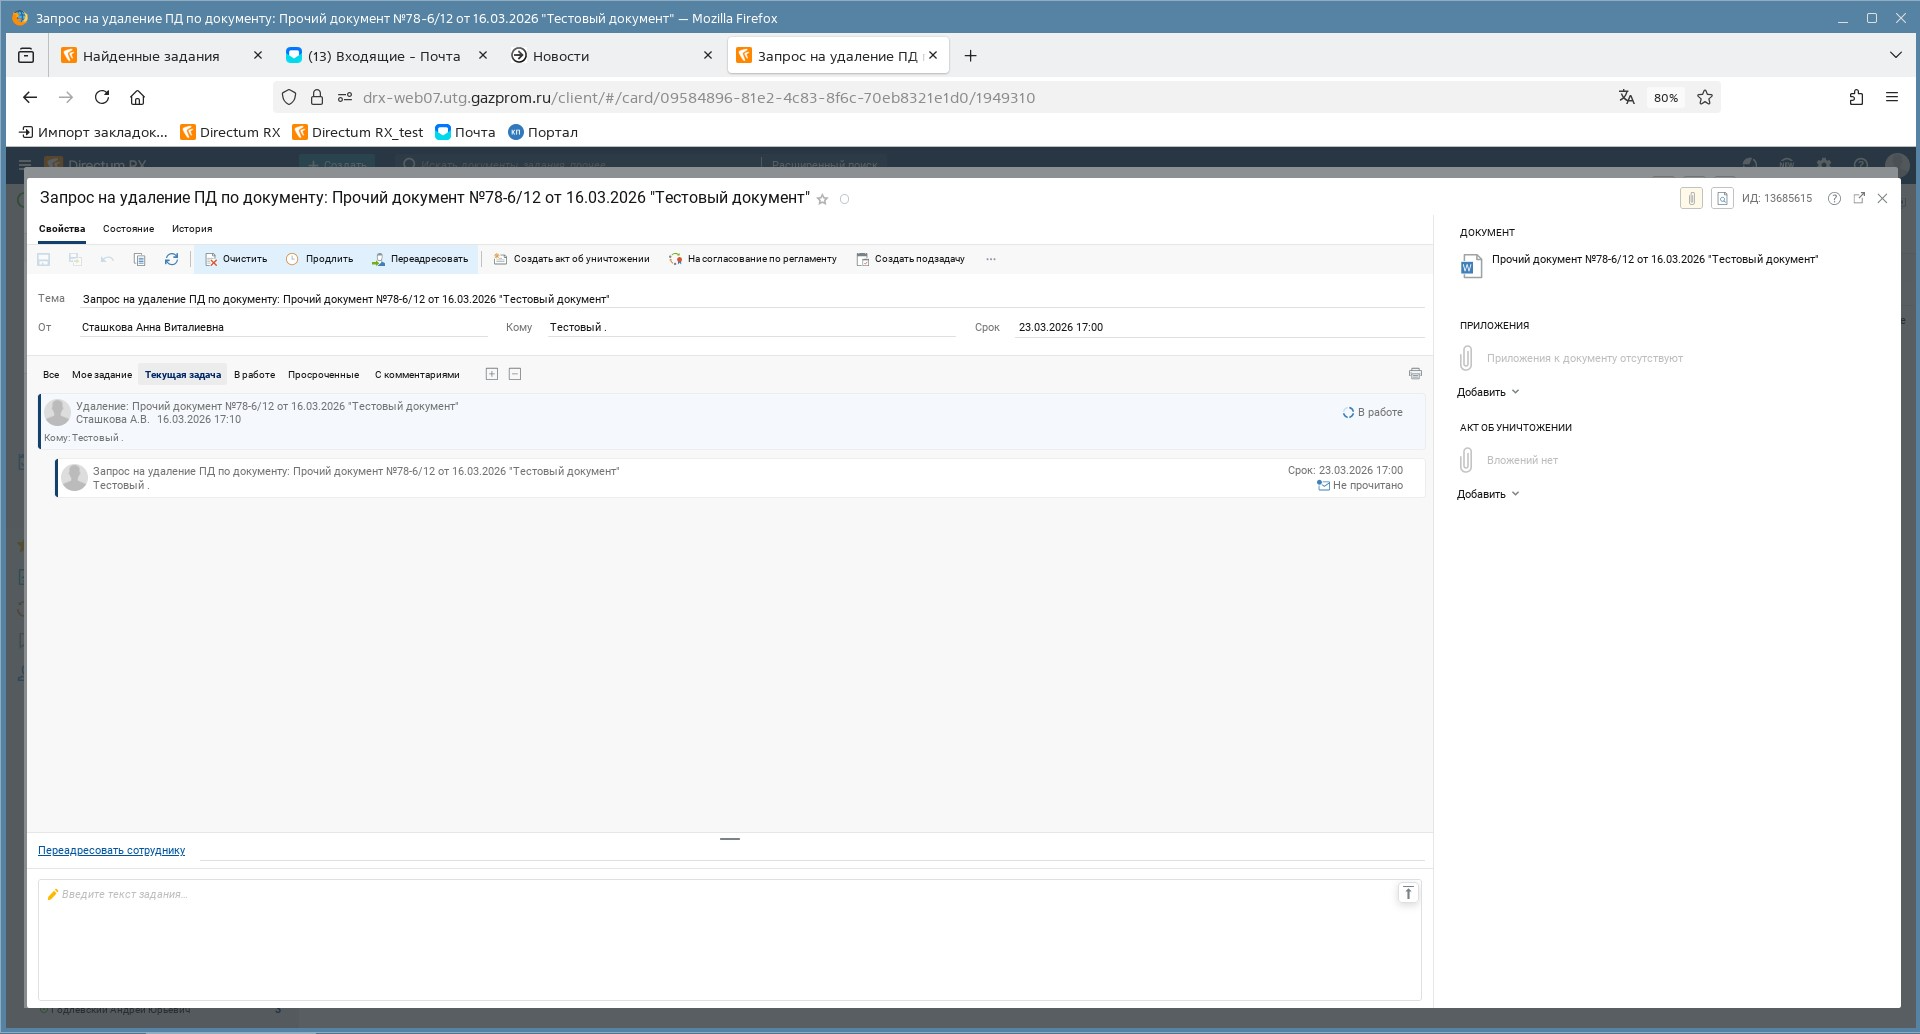Open the История tab
The image size is (1920, 1034).
[x=191, y=229]
